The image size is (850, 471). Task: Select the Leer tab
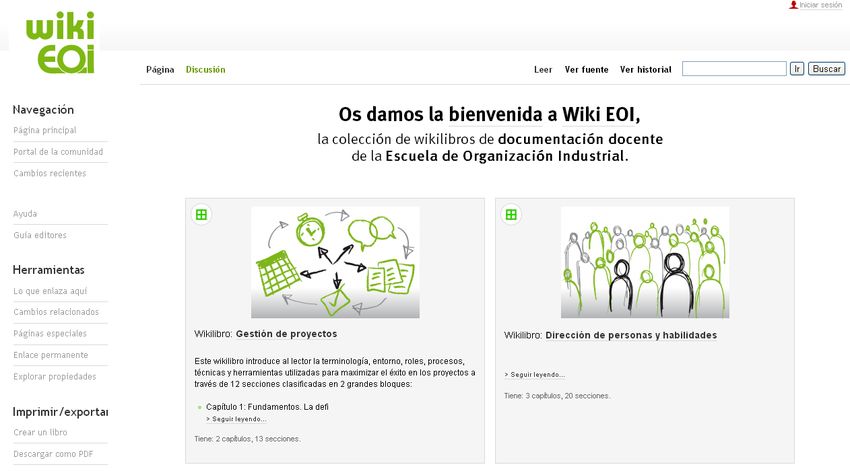(x=543, y=69)
